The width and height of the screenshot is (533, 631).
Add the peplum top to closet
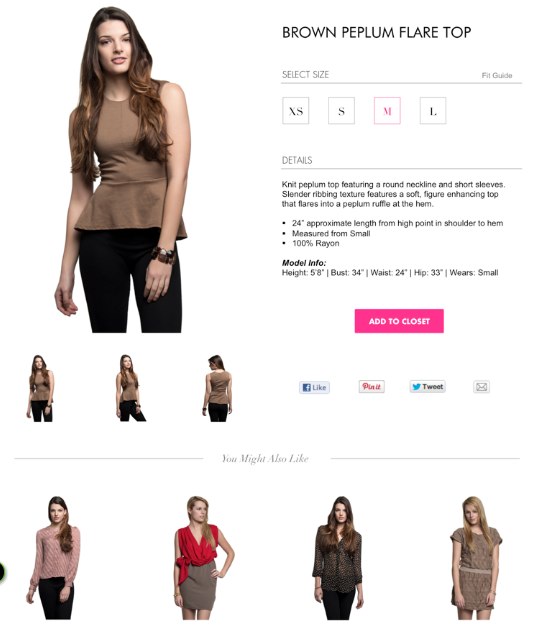tap(399, 321)
